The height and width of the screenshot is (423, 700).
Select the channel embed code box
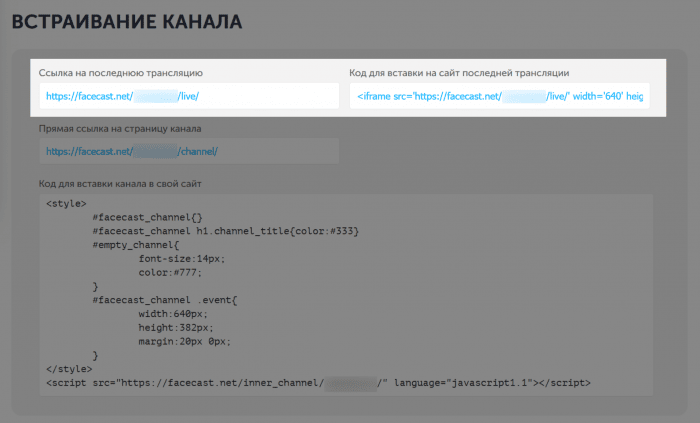(346, 295)
